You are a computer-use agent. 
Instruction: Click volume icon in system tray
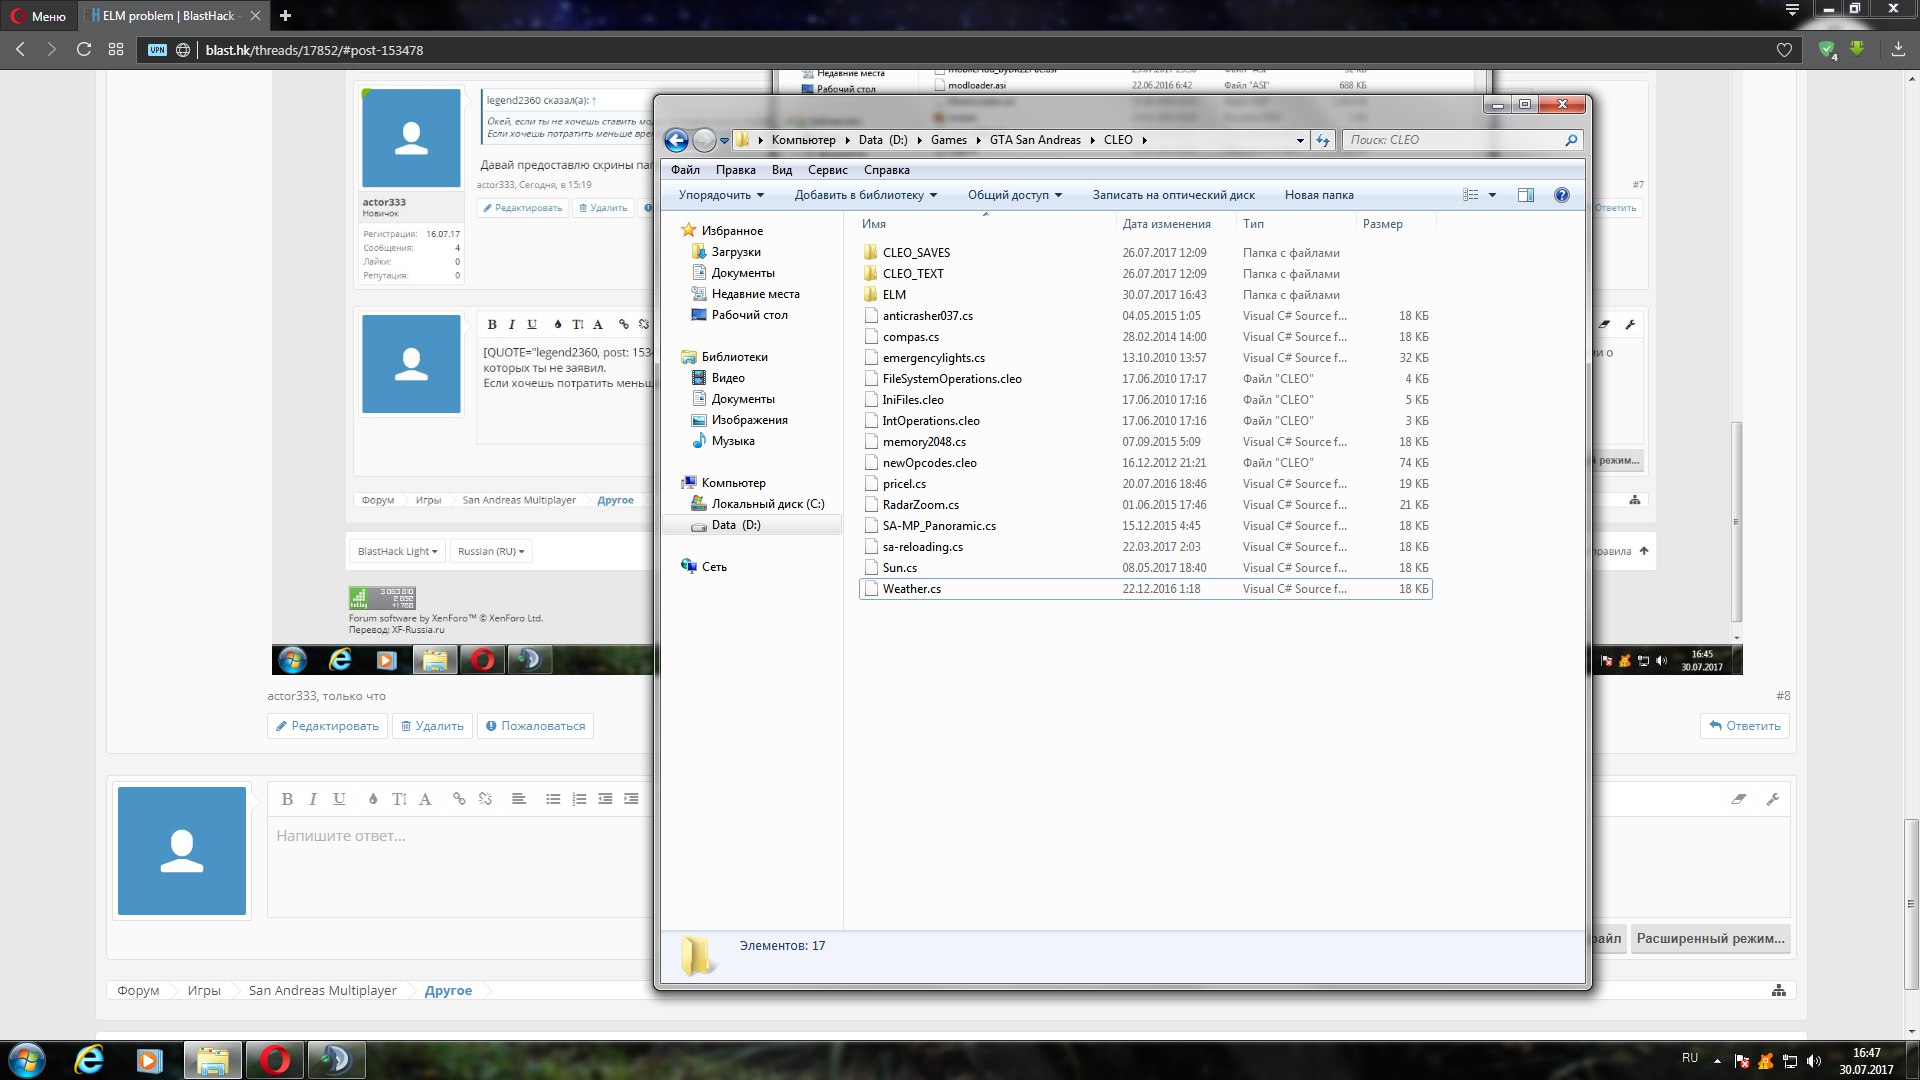click(x=1815, y=1060)
